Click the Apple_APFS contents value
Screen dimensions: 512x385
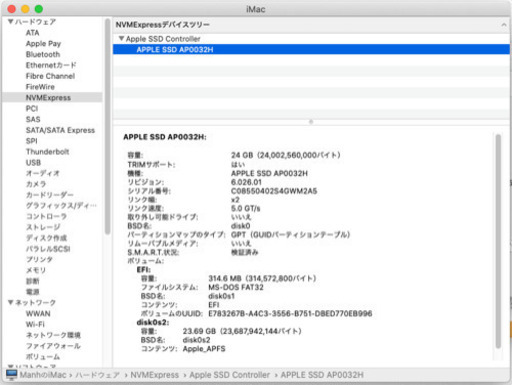(x=204, y=349)
